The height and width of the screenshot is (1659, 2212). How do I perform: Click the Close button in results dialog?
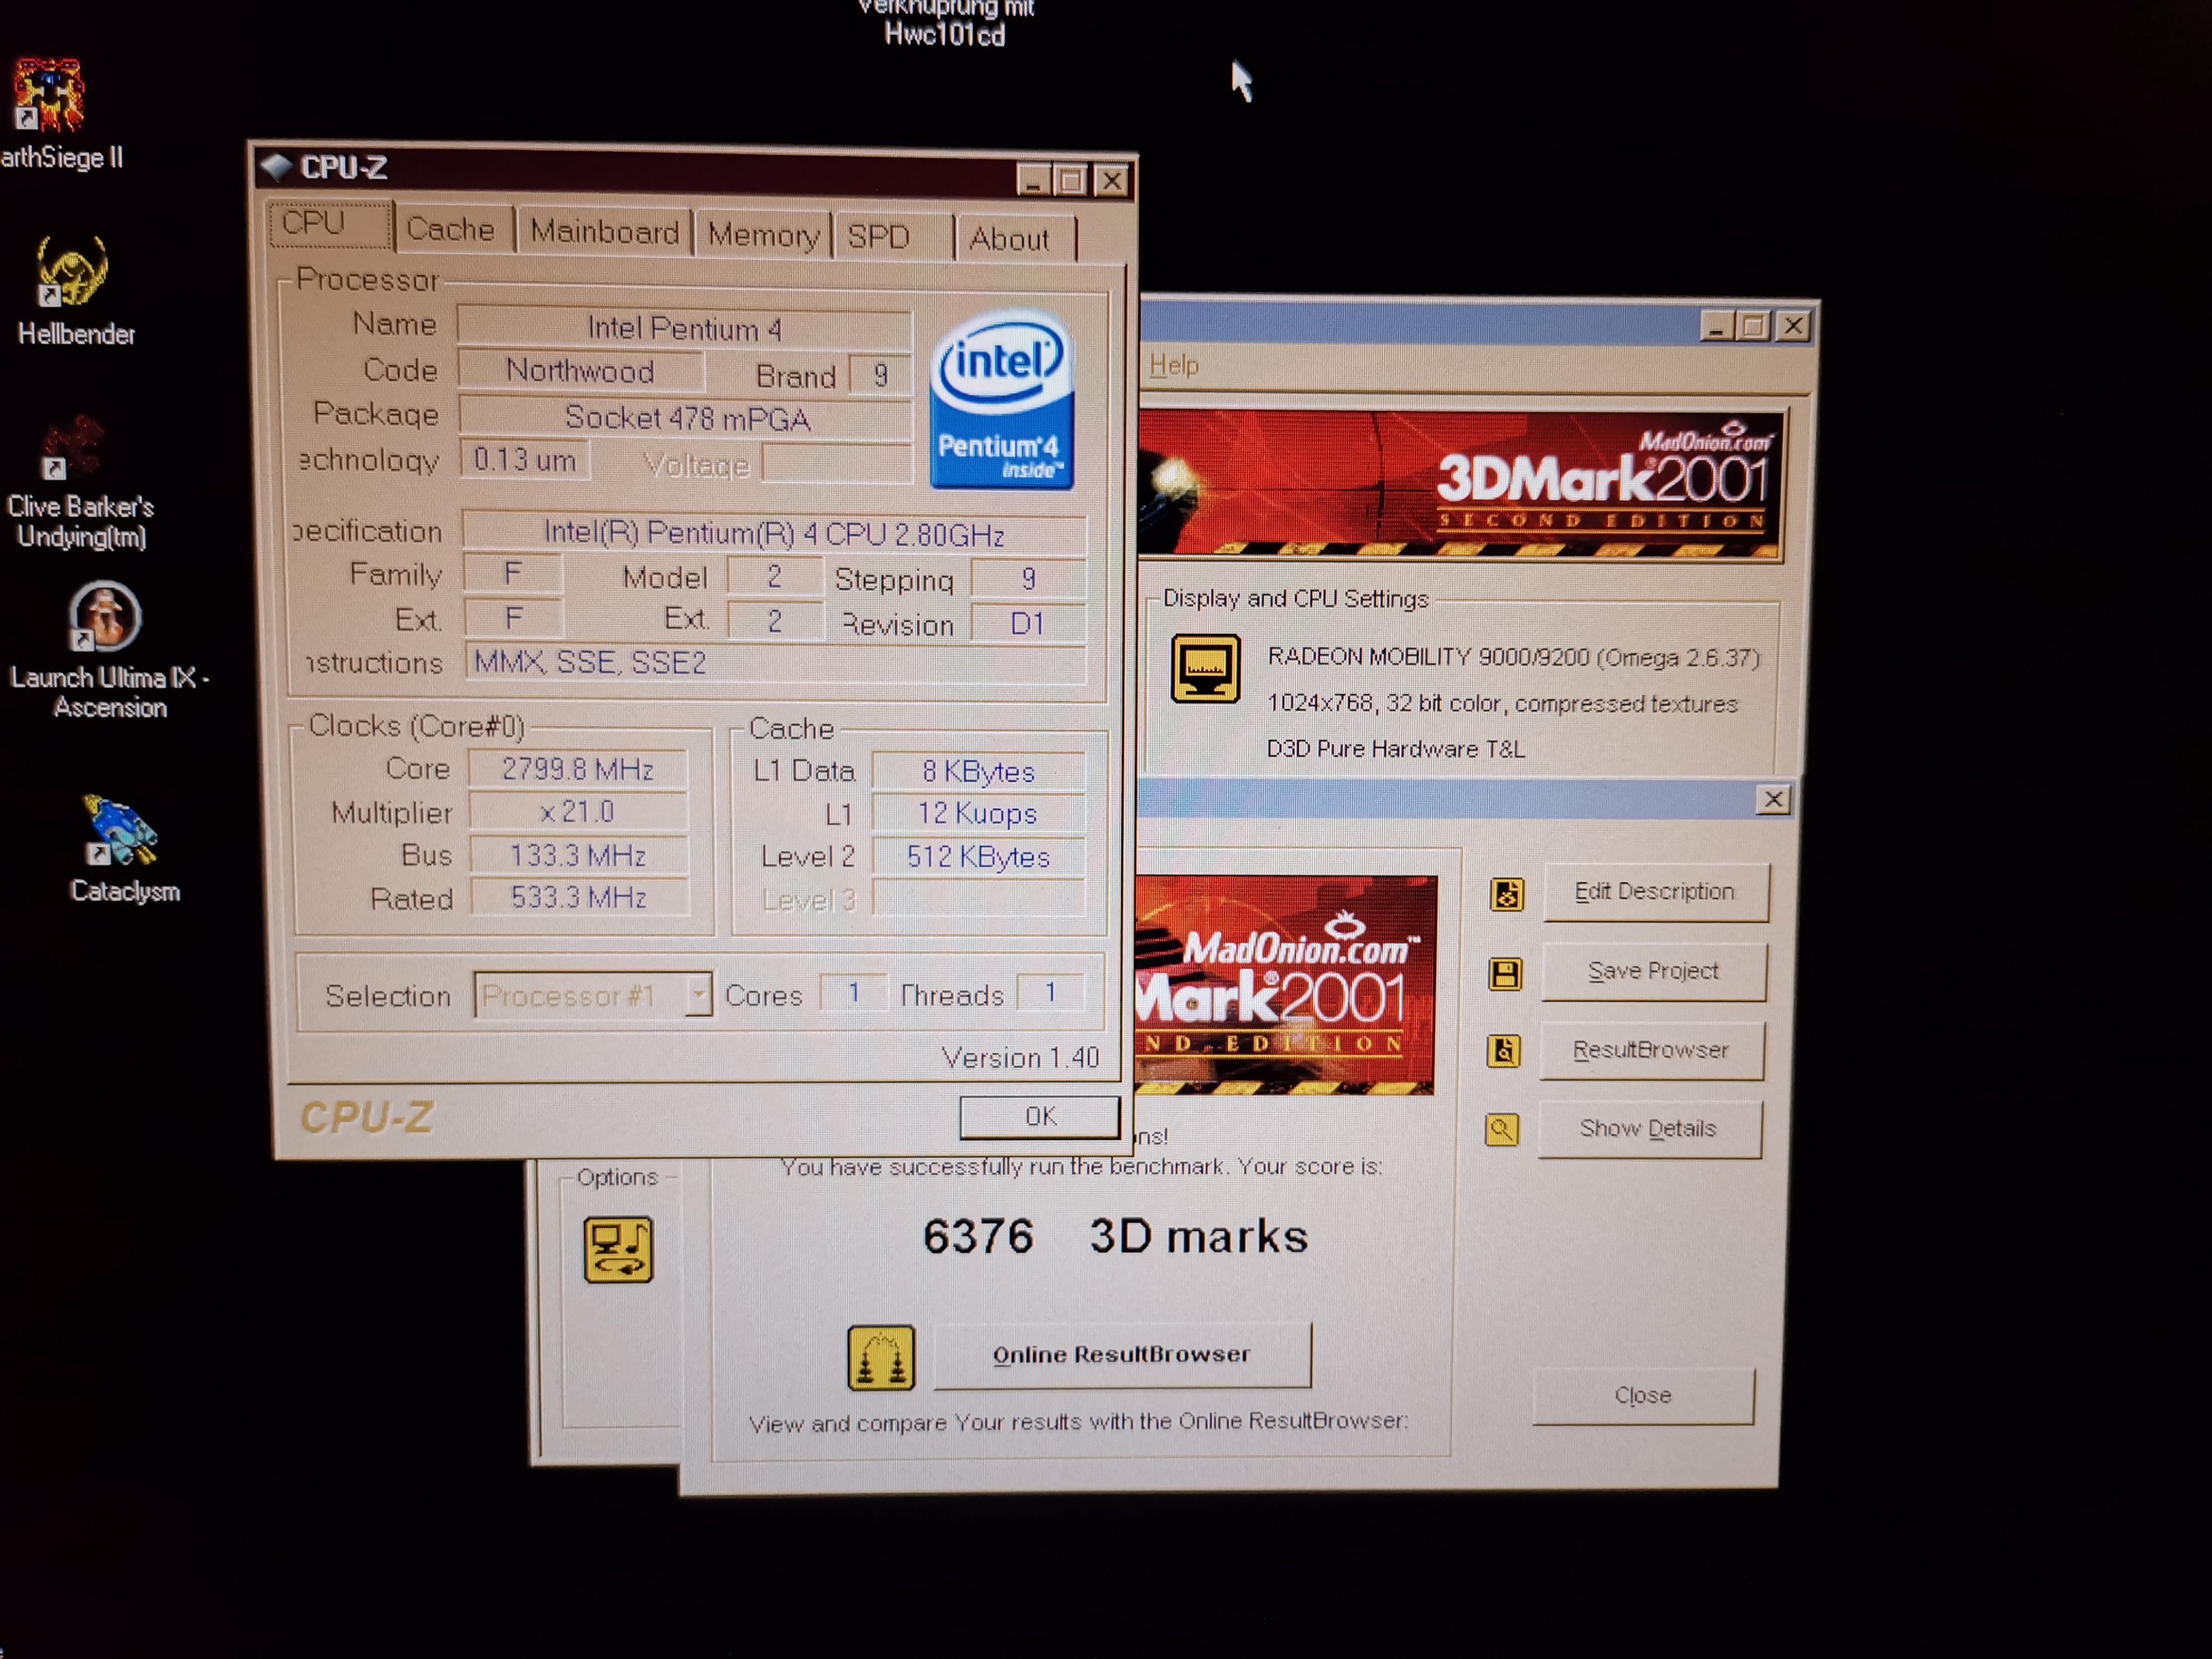point(1642,1395)
